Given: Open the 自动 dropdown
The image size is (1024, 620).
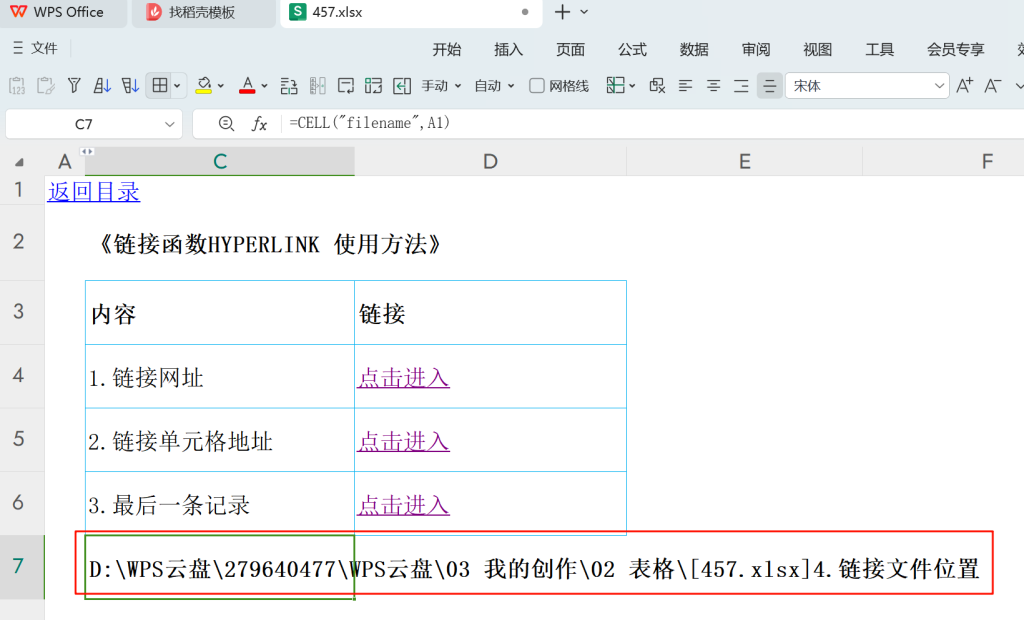Looking at the screenshot, I should 494,86.
